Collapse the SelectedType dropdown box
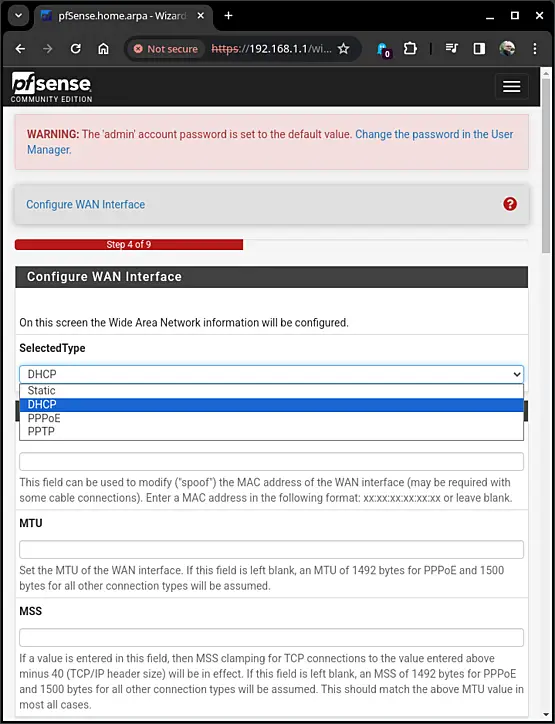Image resolution: width=555 pixels, height=724 pixels. [271, 374]
